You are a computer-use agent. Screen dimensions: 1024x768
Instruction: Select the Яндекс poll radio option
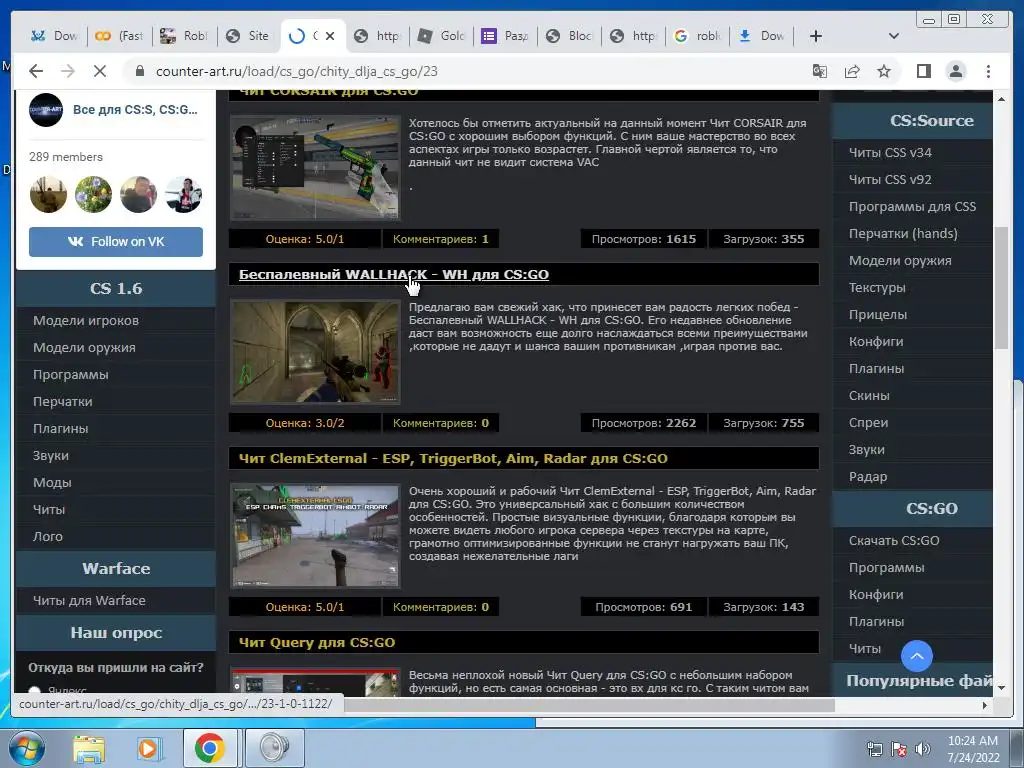pos(35,690)
